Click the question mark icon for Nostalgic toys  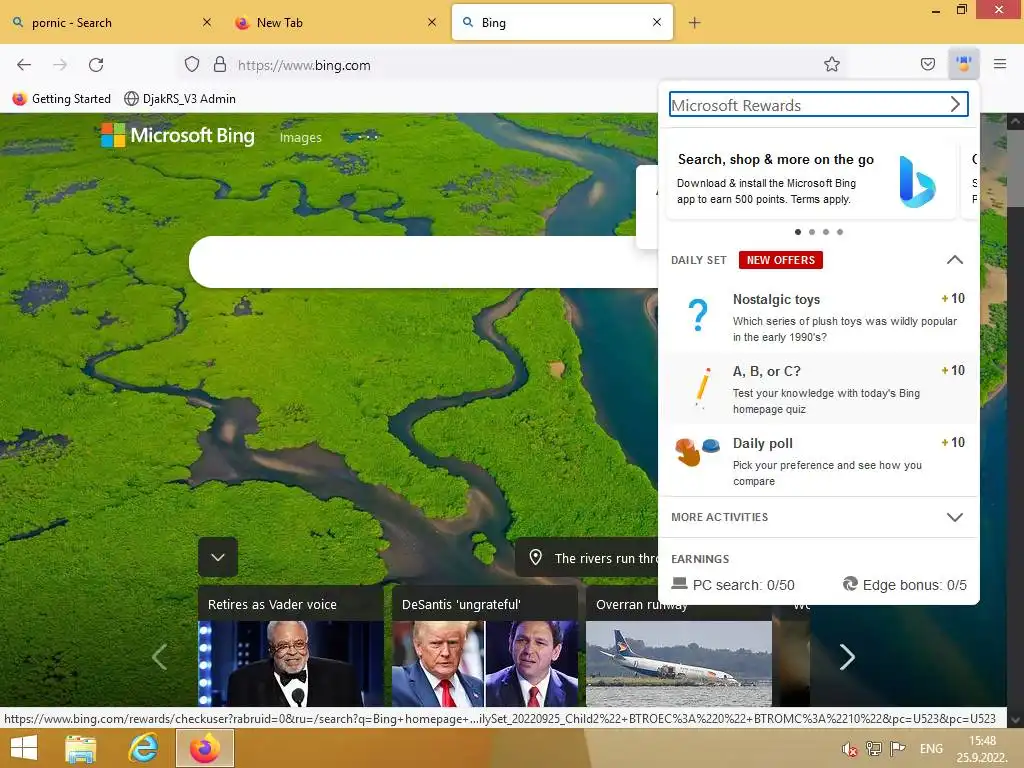coord(697,315)
